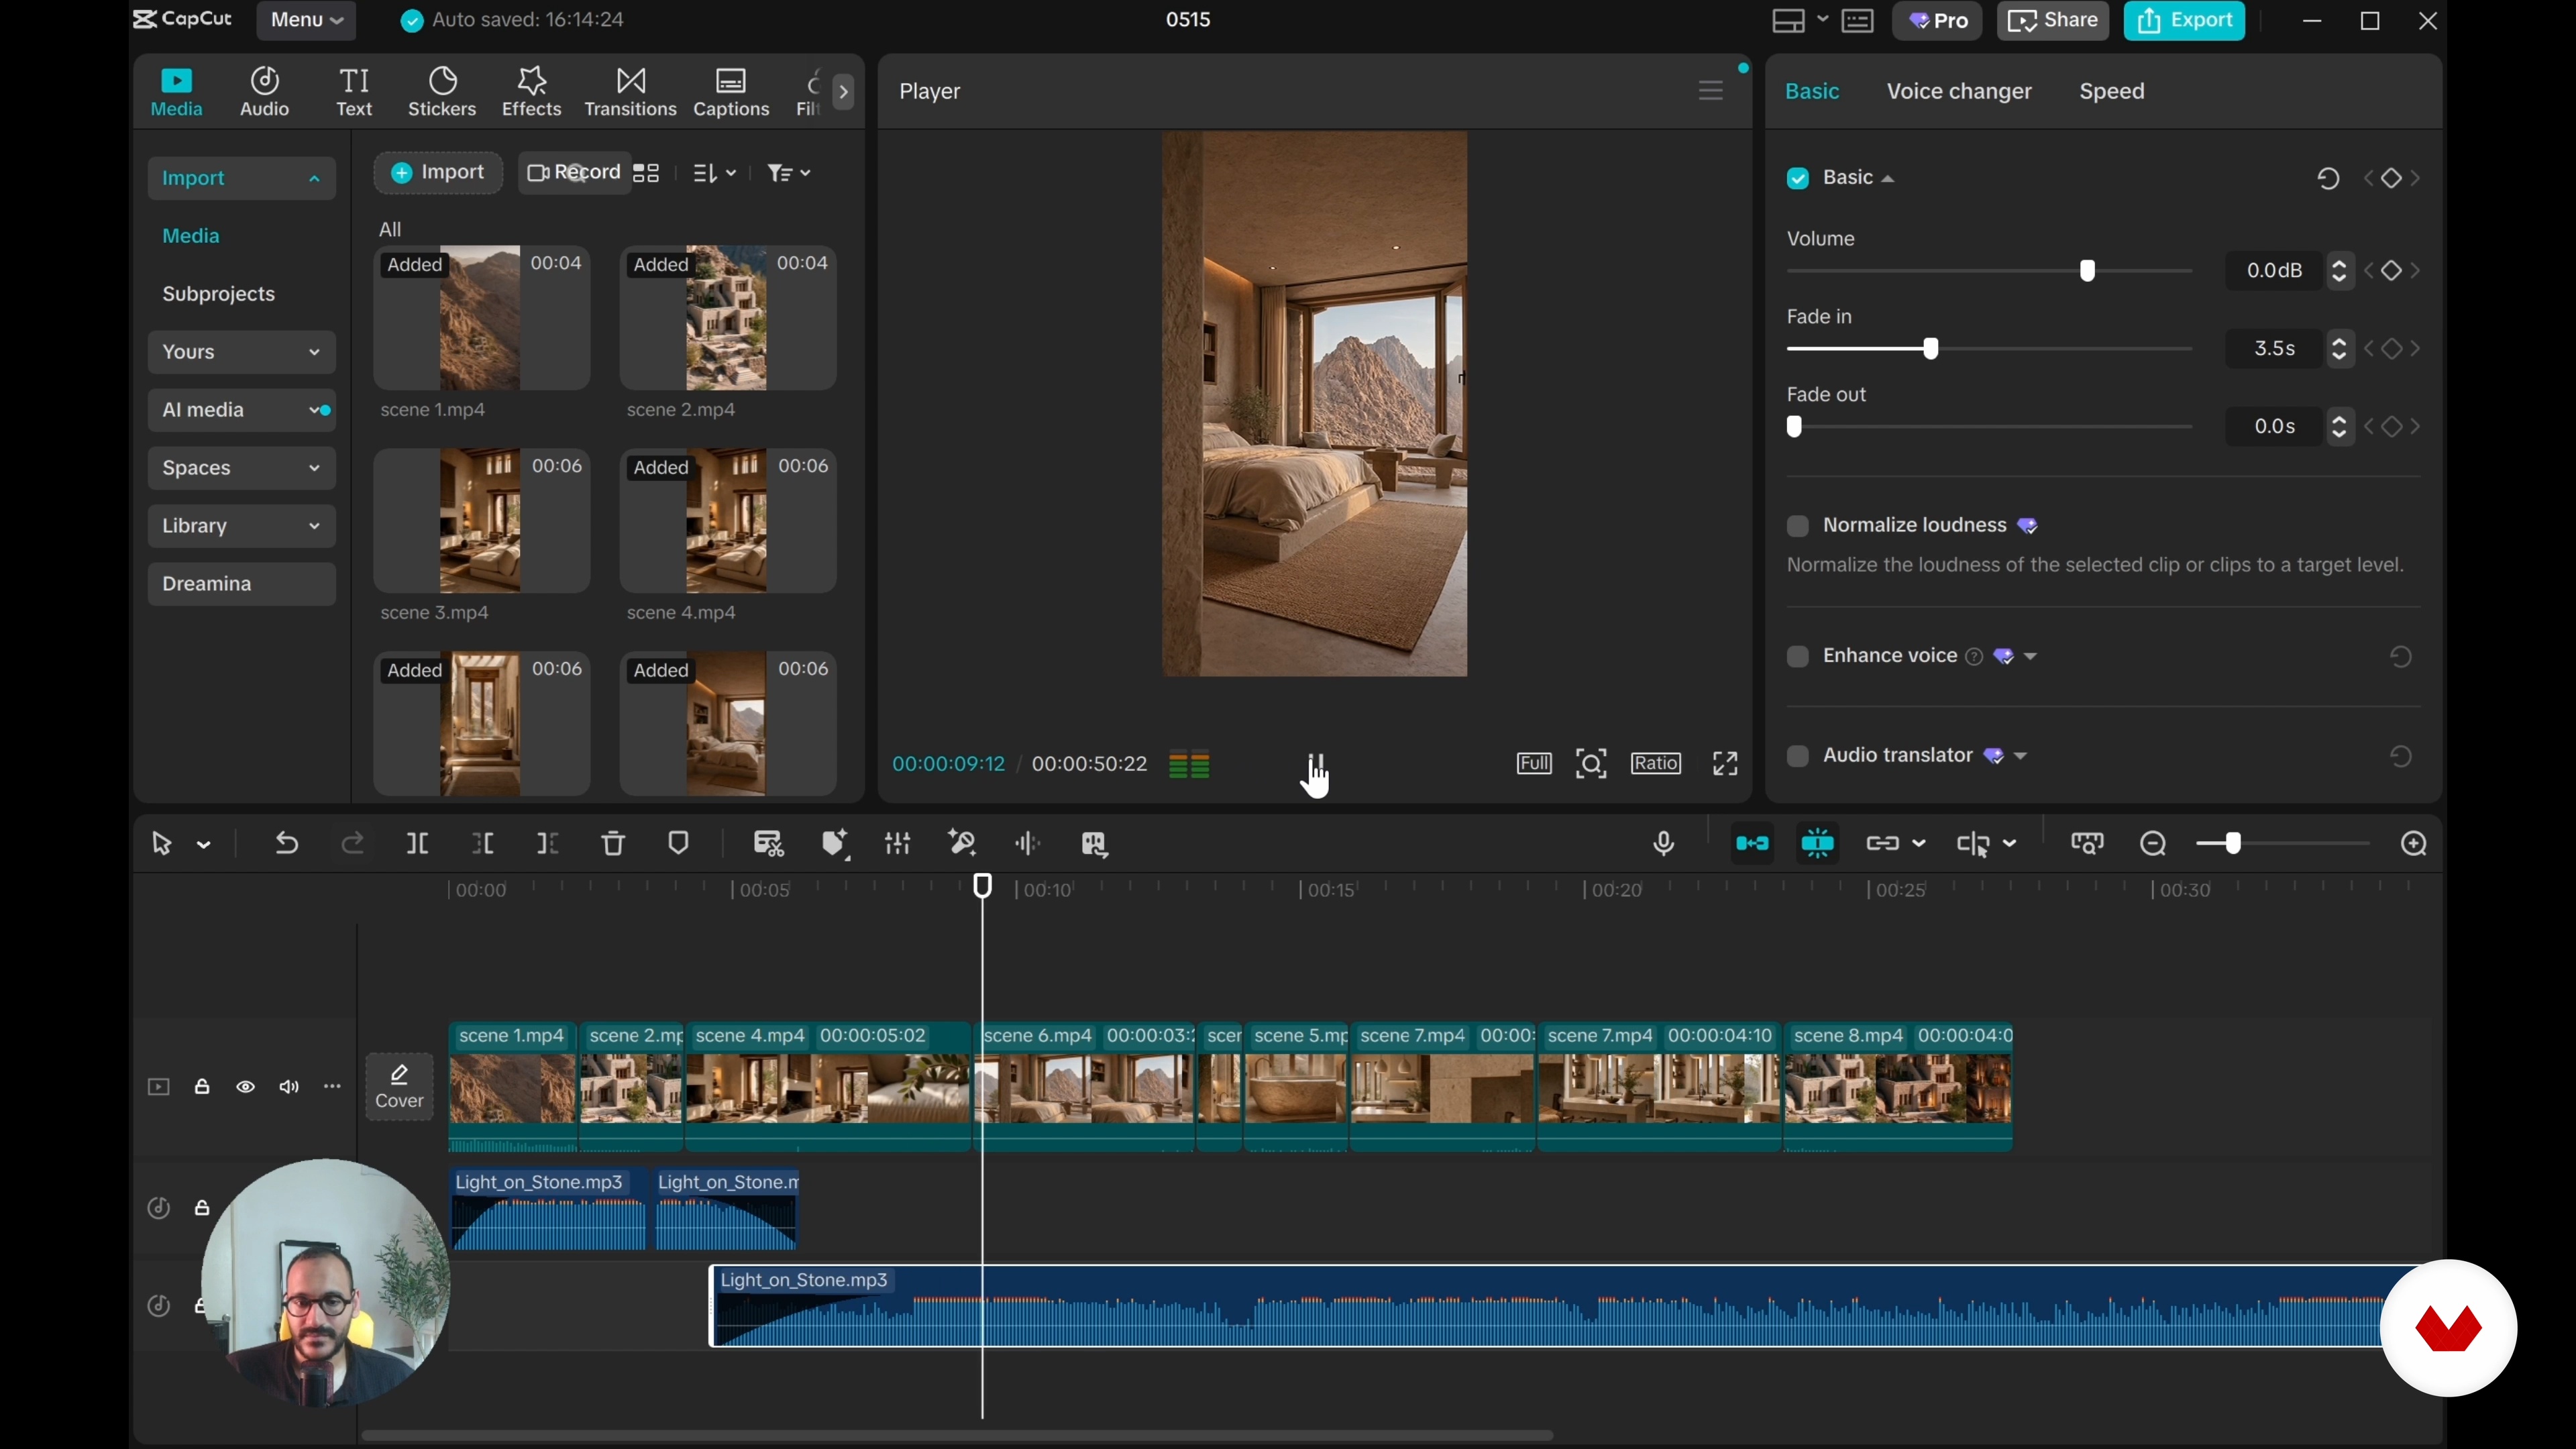Split the clip at the playhead

[x=417, y=844]
